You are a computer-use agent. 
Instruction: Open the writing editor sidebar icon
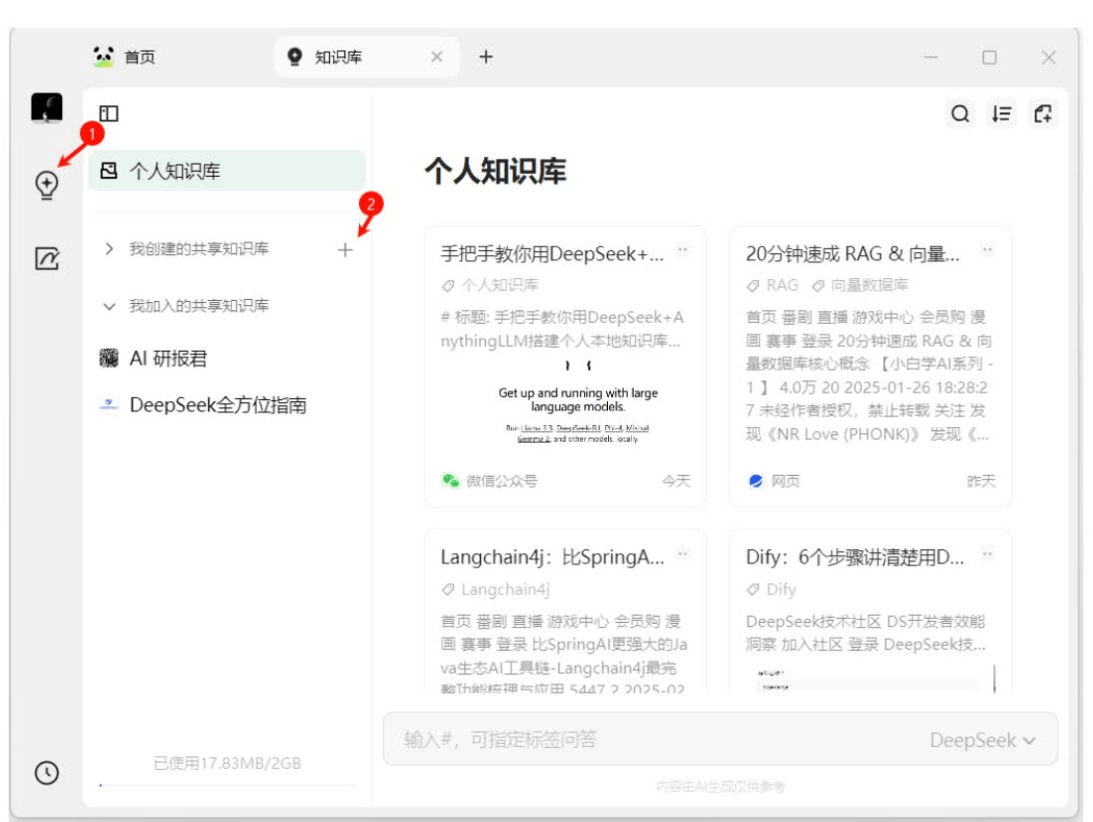[46, 259]
